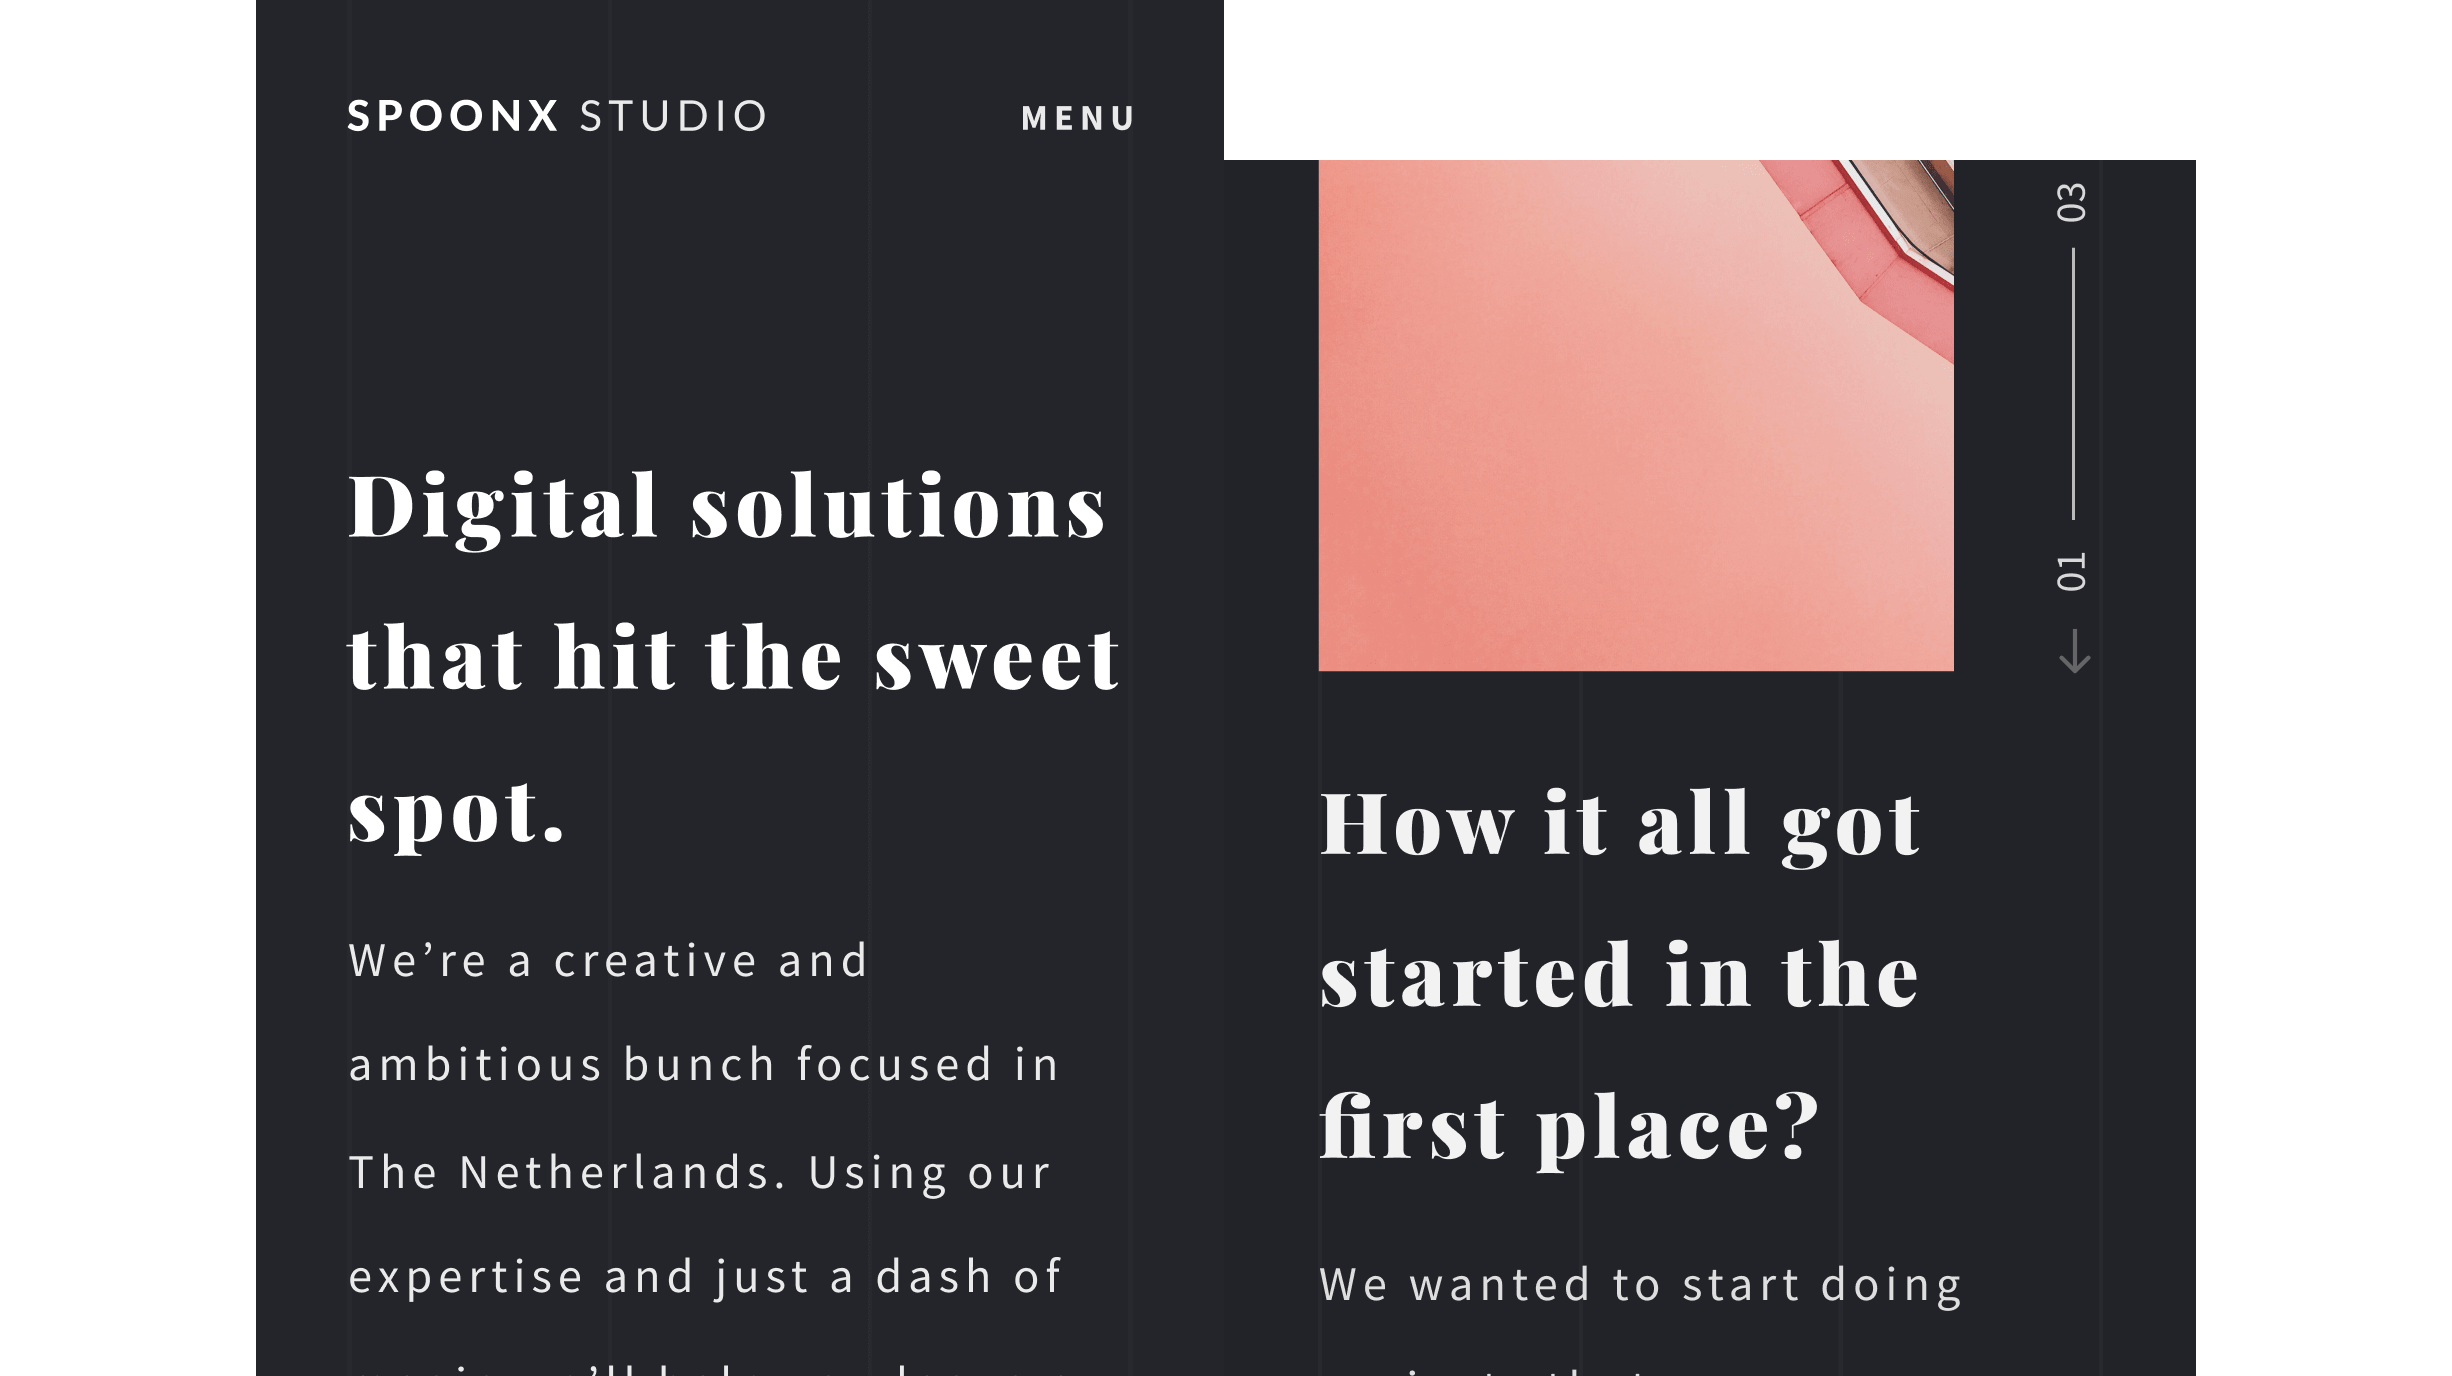The image size is (2452, 1376).
Task: Click the word STUDIO in logo
Action: pyautogui.click(x=673, y=116)
